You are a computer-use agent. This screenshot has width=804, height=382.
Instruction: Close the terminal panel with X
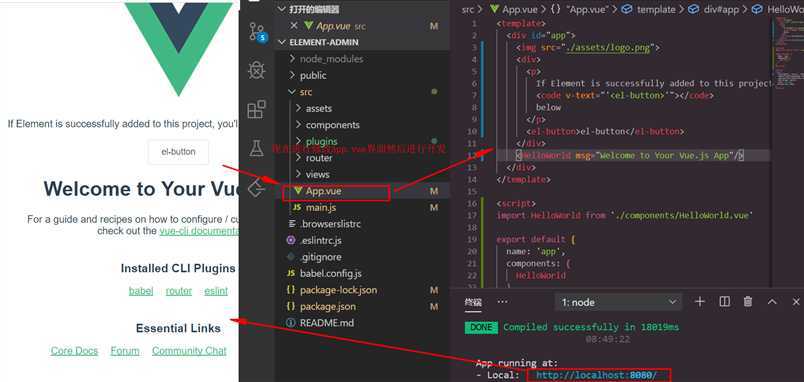tap(796, 301)
